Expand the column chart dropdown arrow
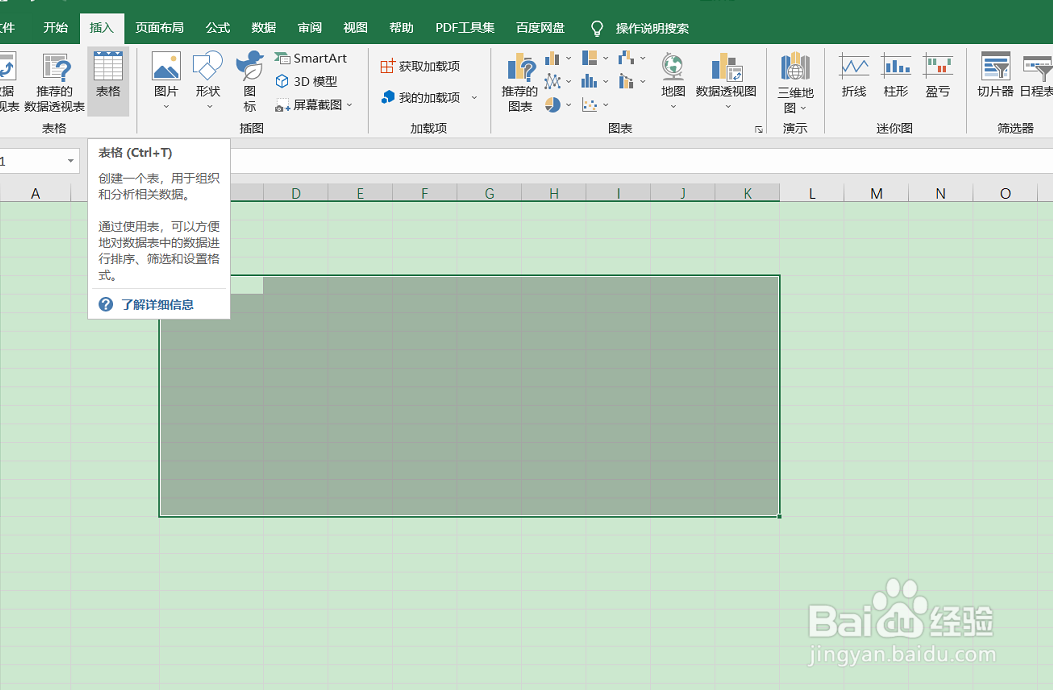 click(569, 58)
